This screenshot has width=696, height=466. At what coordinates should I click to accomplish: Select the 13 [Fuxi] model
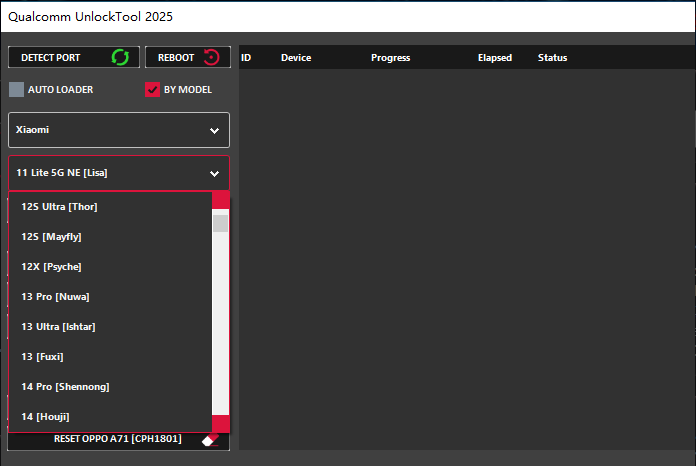[43, 357]
